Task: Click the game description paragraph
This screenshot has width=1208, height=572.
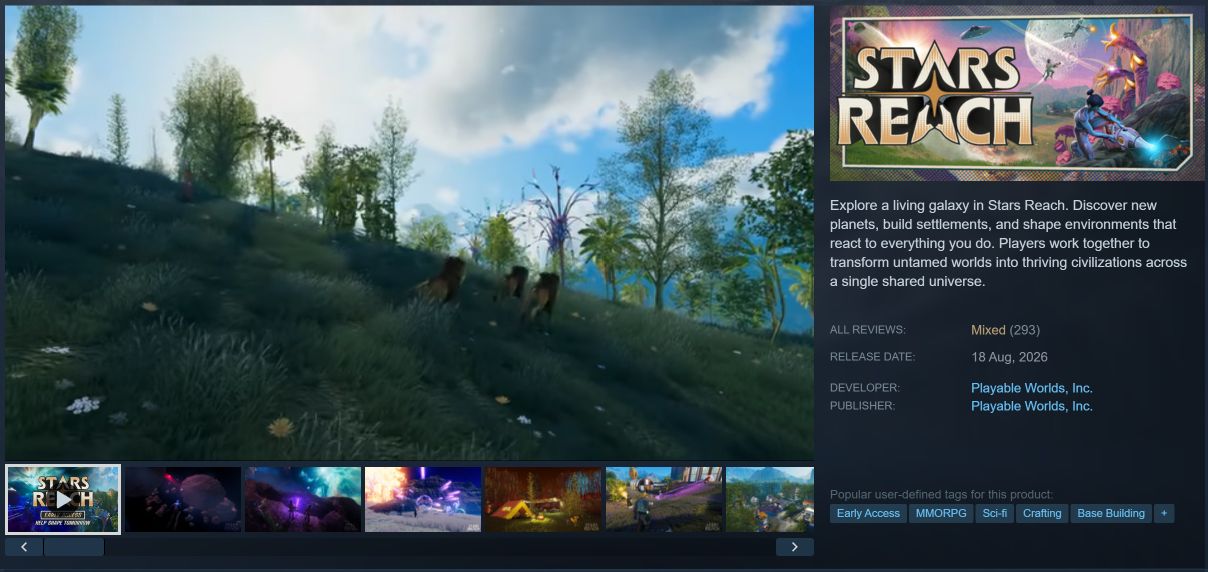Action: pos(1008,243)
